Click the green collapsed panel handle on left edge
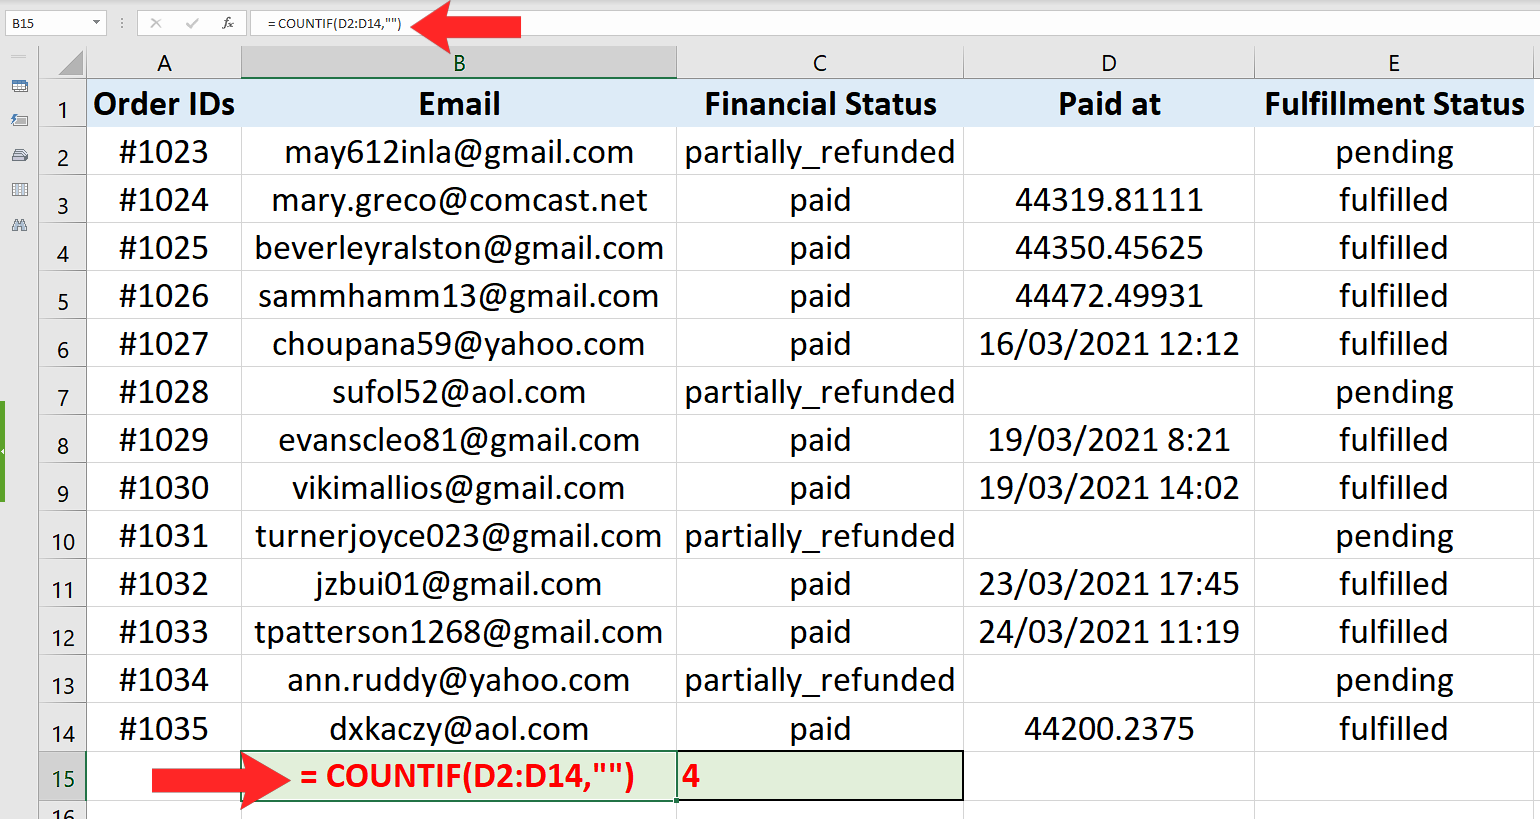The height and width of the screenshot is (819, 1540). click(3, 451)
